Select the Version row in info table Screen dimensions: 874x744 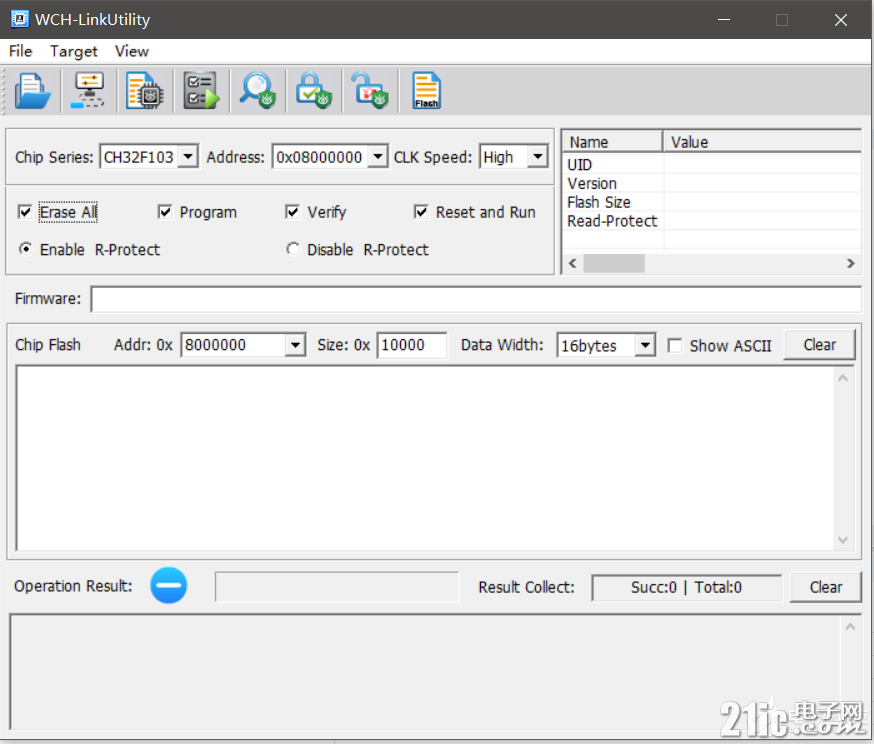[x=712, y=183]
